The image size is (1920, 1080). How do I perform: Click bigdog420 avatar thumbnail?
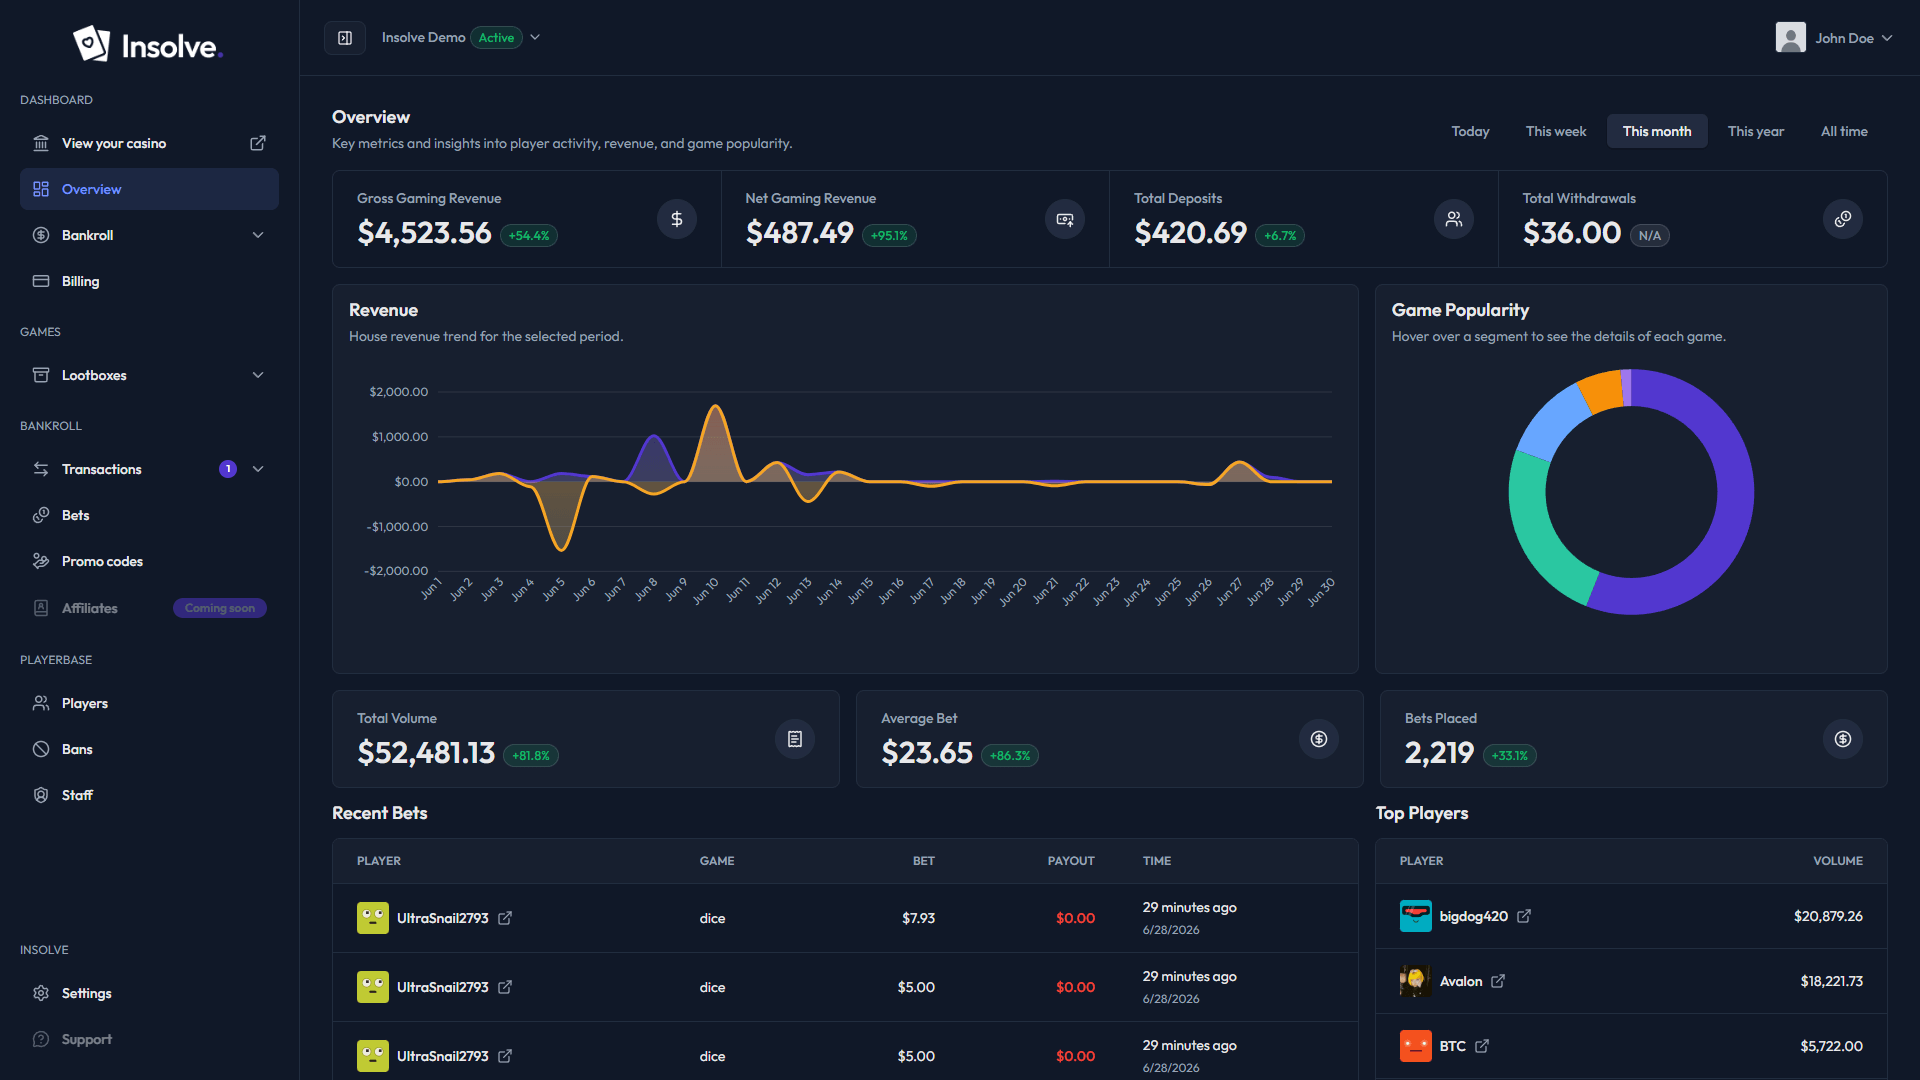point(1415,916)
